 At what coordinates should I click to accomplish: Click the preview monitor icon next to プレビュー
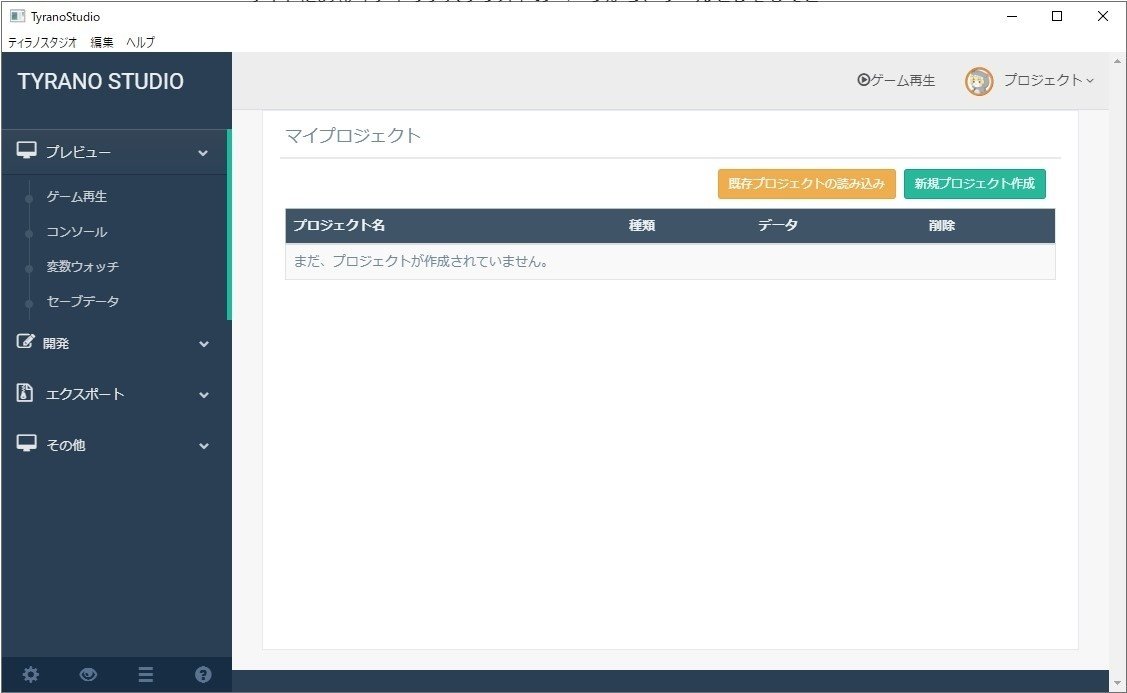click(27, 150)
